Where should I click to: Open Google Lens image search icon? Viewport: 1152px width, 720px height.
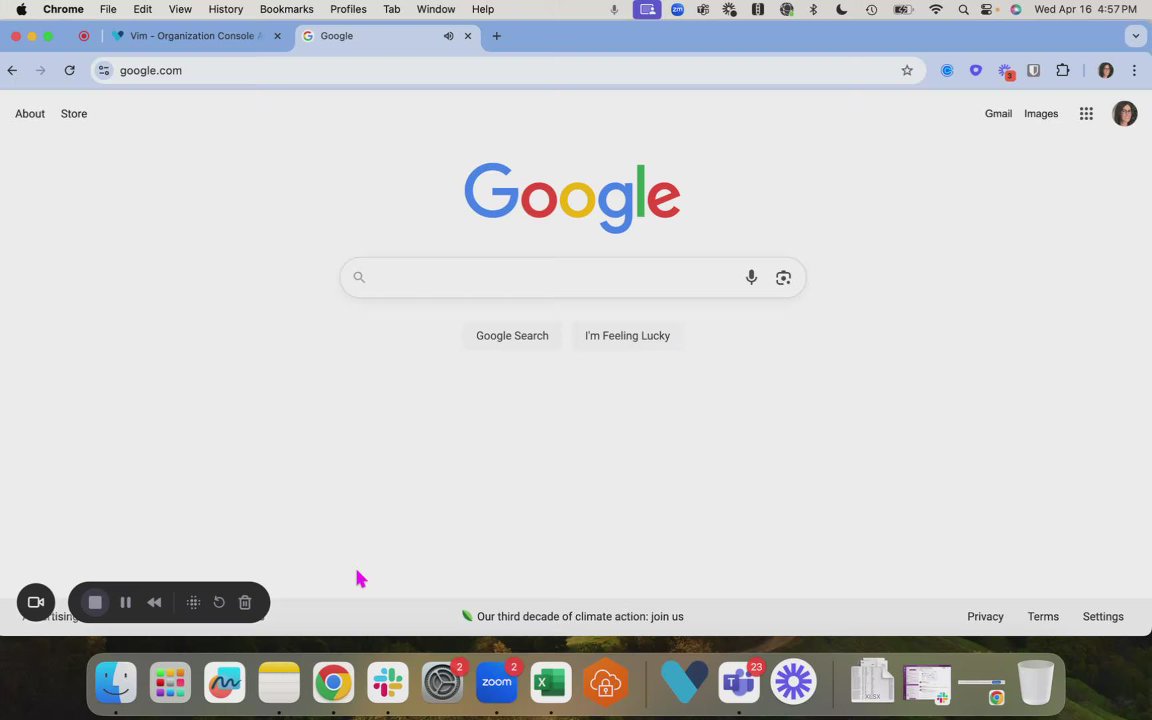click(783, 277)
